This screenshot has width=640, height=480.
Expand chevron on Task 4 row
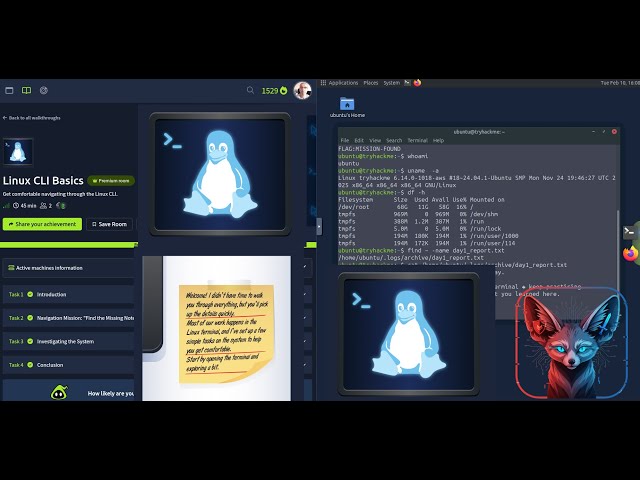pos(305,364)
